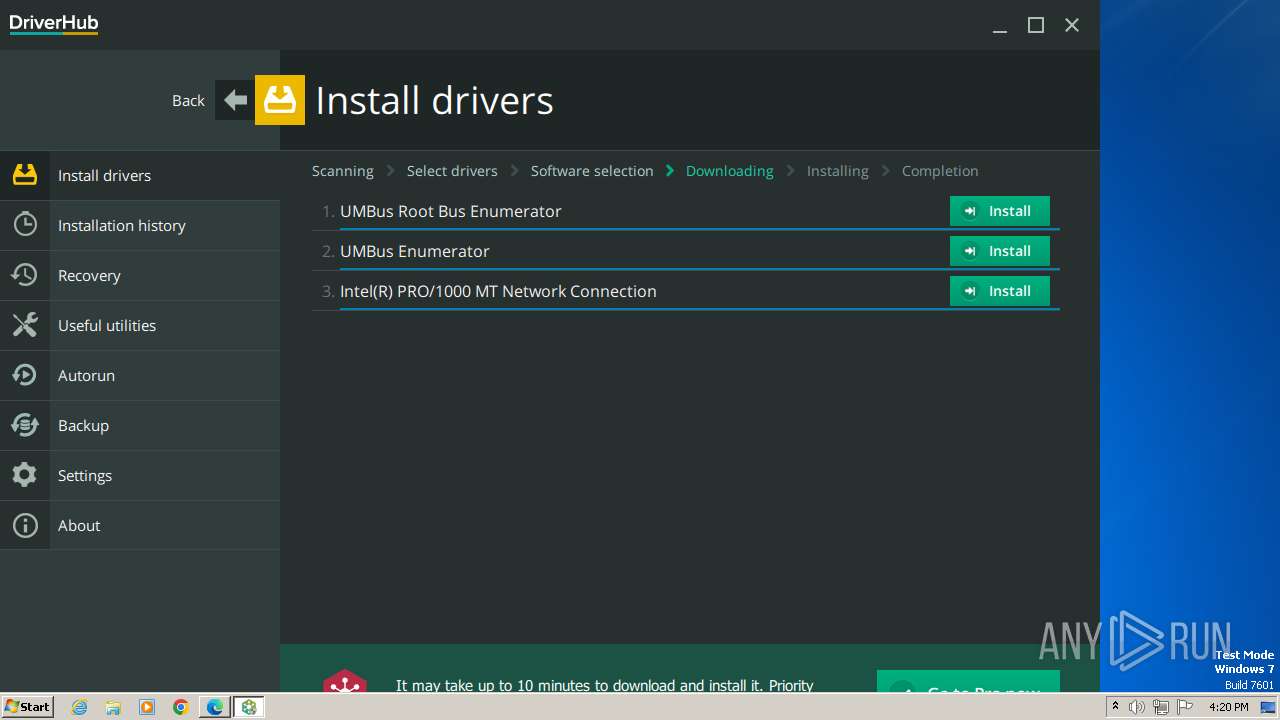Show hidden tray icons arrow

click(x=1115, y=707)
